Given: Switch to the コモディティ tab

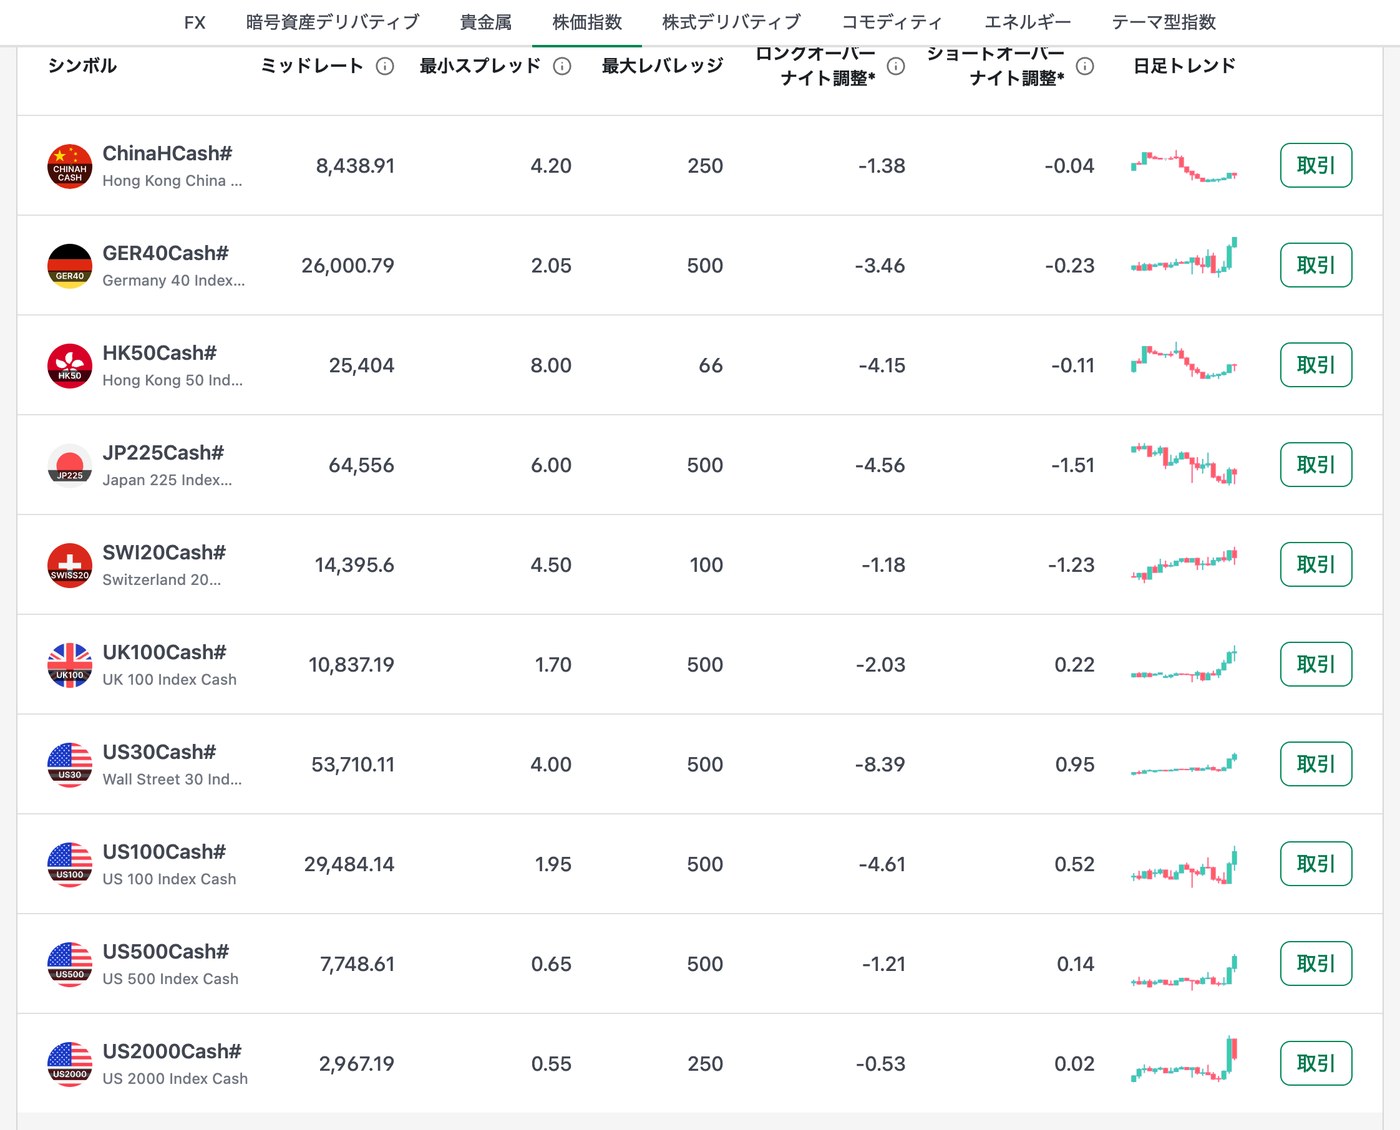Looking at the screenshot, I should pyautogui.click(x=892, y=22).
